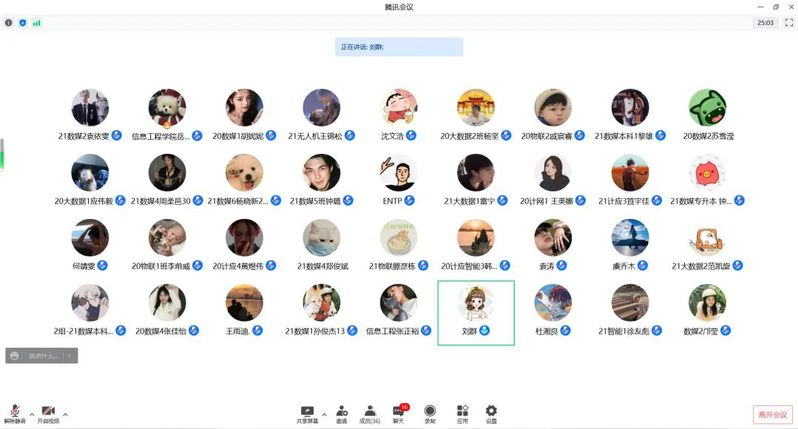Image resolution: width=798 pixels, height=429 pixels.
Task: Click the network signal strength icon
Action: (x=37, y=22)
